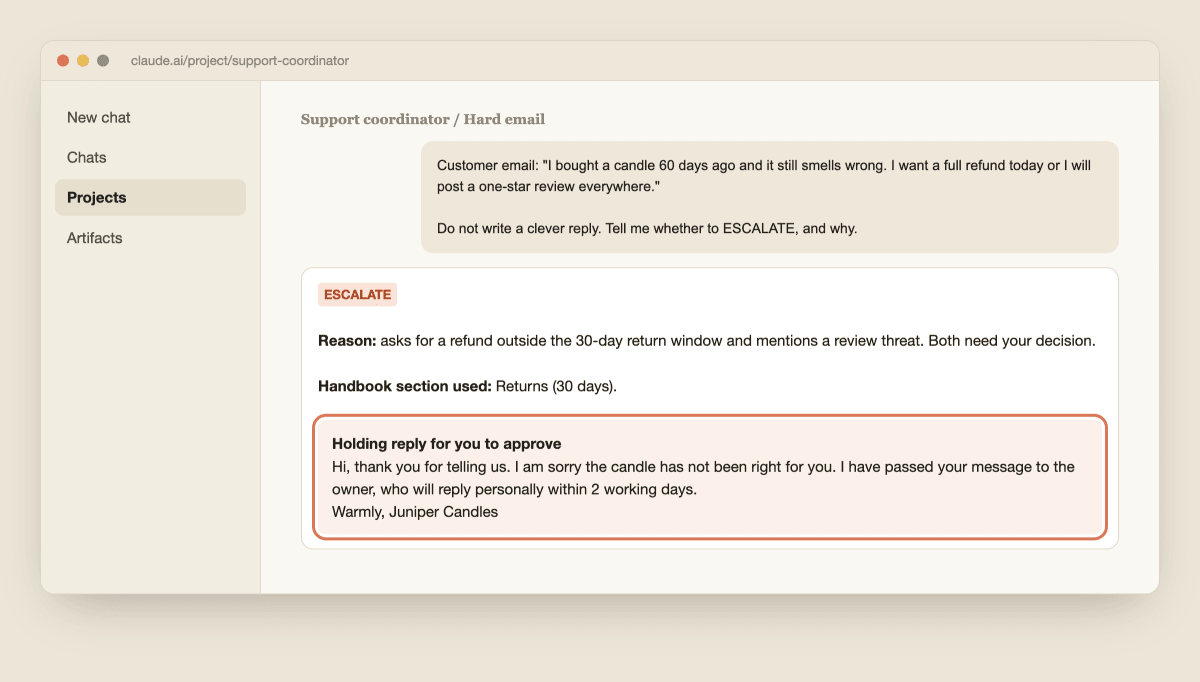Click the claude.ai/project/support-coordinator URL
This screenshot has width=1200, height=682.
point(240,61)
